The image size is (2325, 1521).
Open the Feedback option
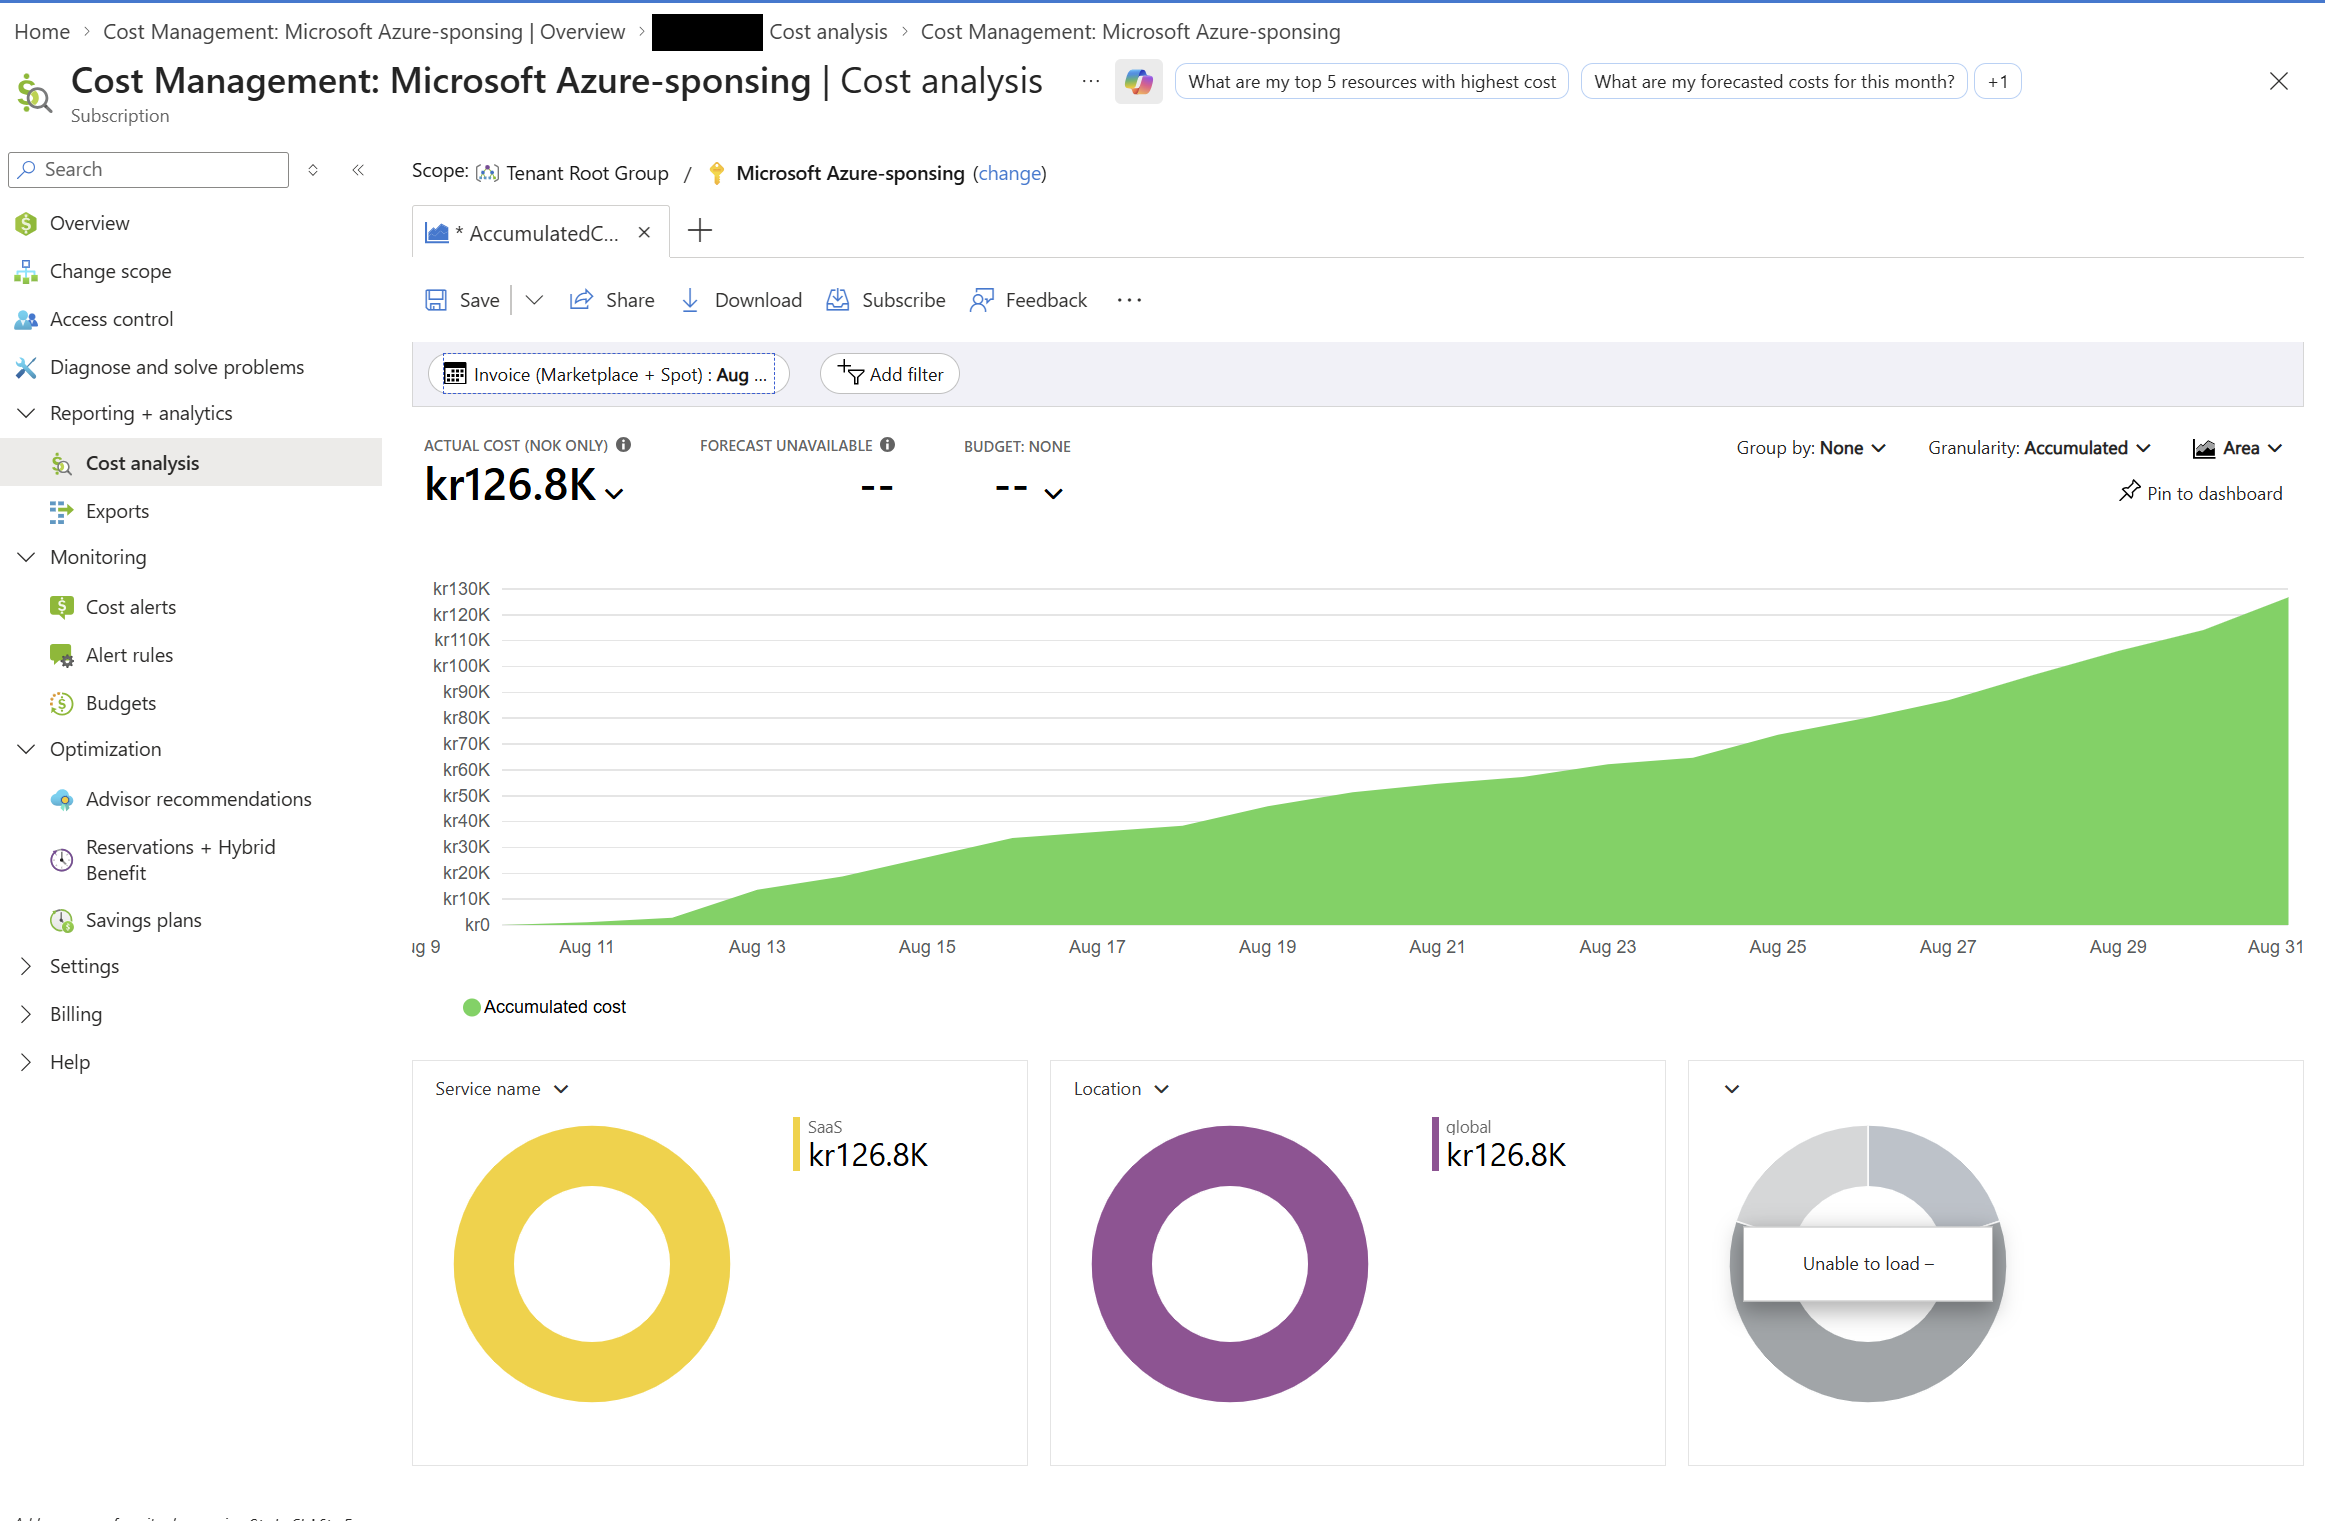[x=1028, y=300]
